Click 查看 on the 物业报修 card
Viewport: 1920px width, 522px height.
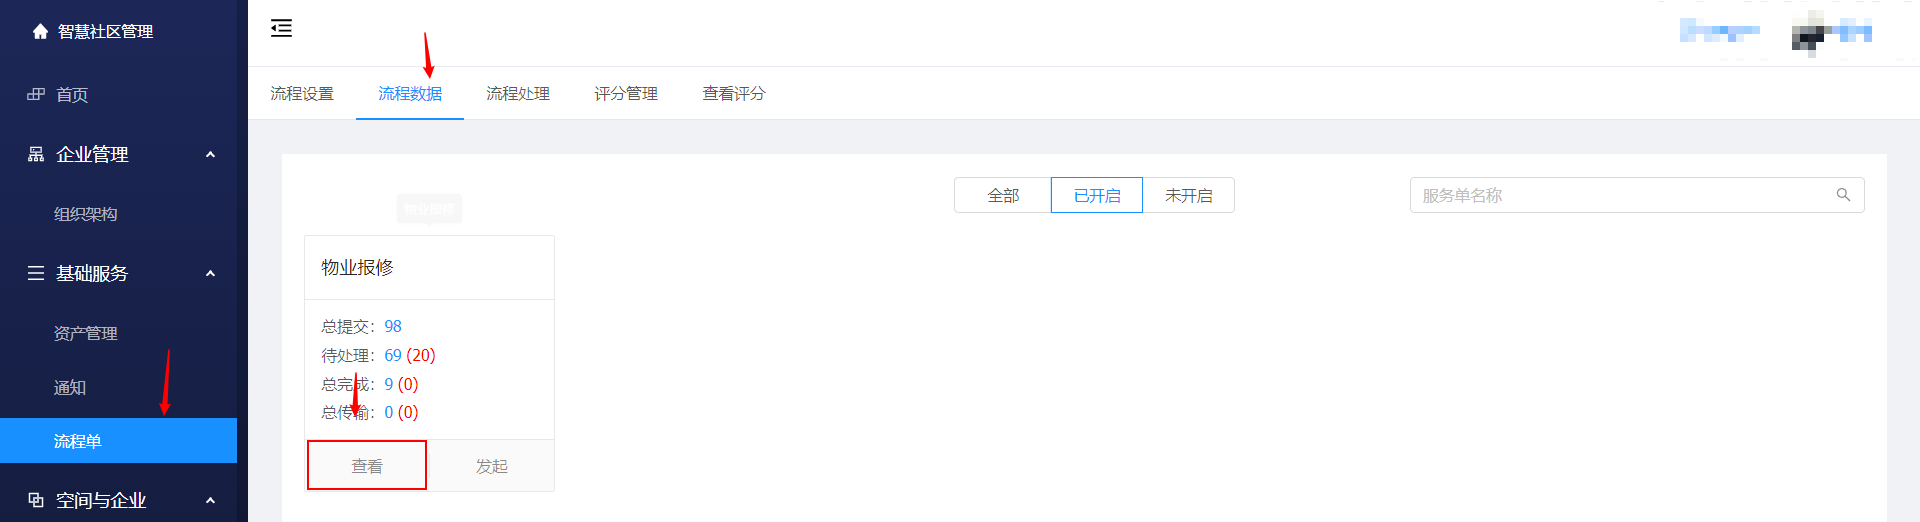click(367, 465)
